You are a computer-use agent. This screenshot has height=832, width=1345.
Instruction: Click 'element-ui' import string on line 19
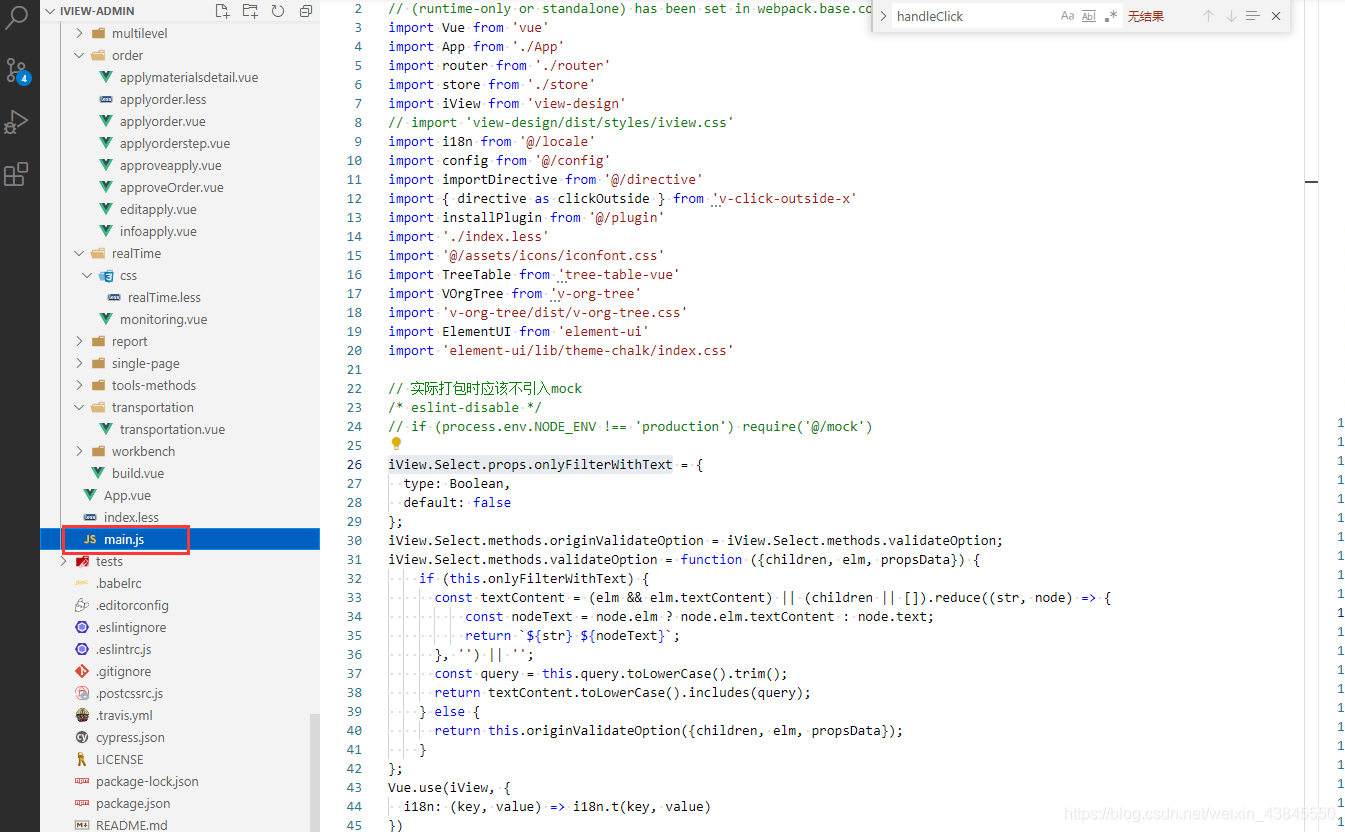(x=603, y=331)
